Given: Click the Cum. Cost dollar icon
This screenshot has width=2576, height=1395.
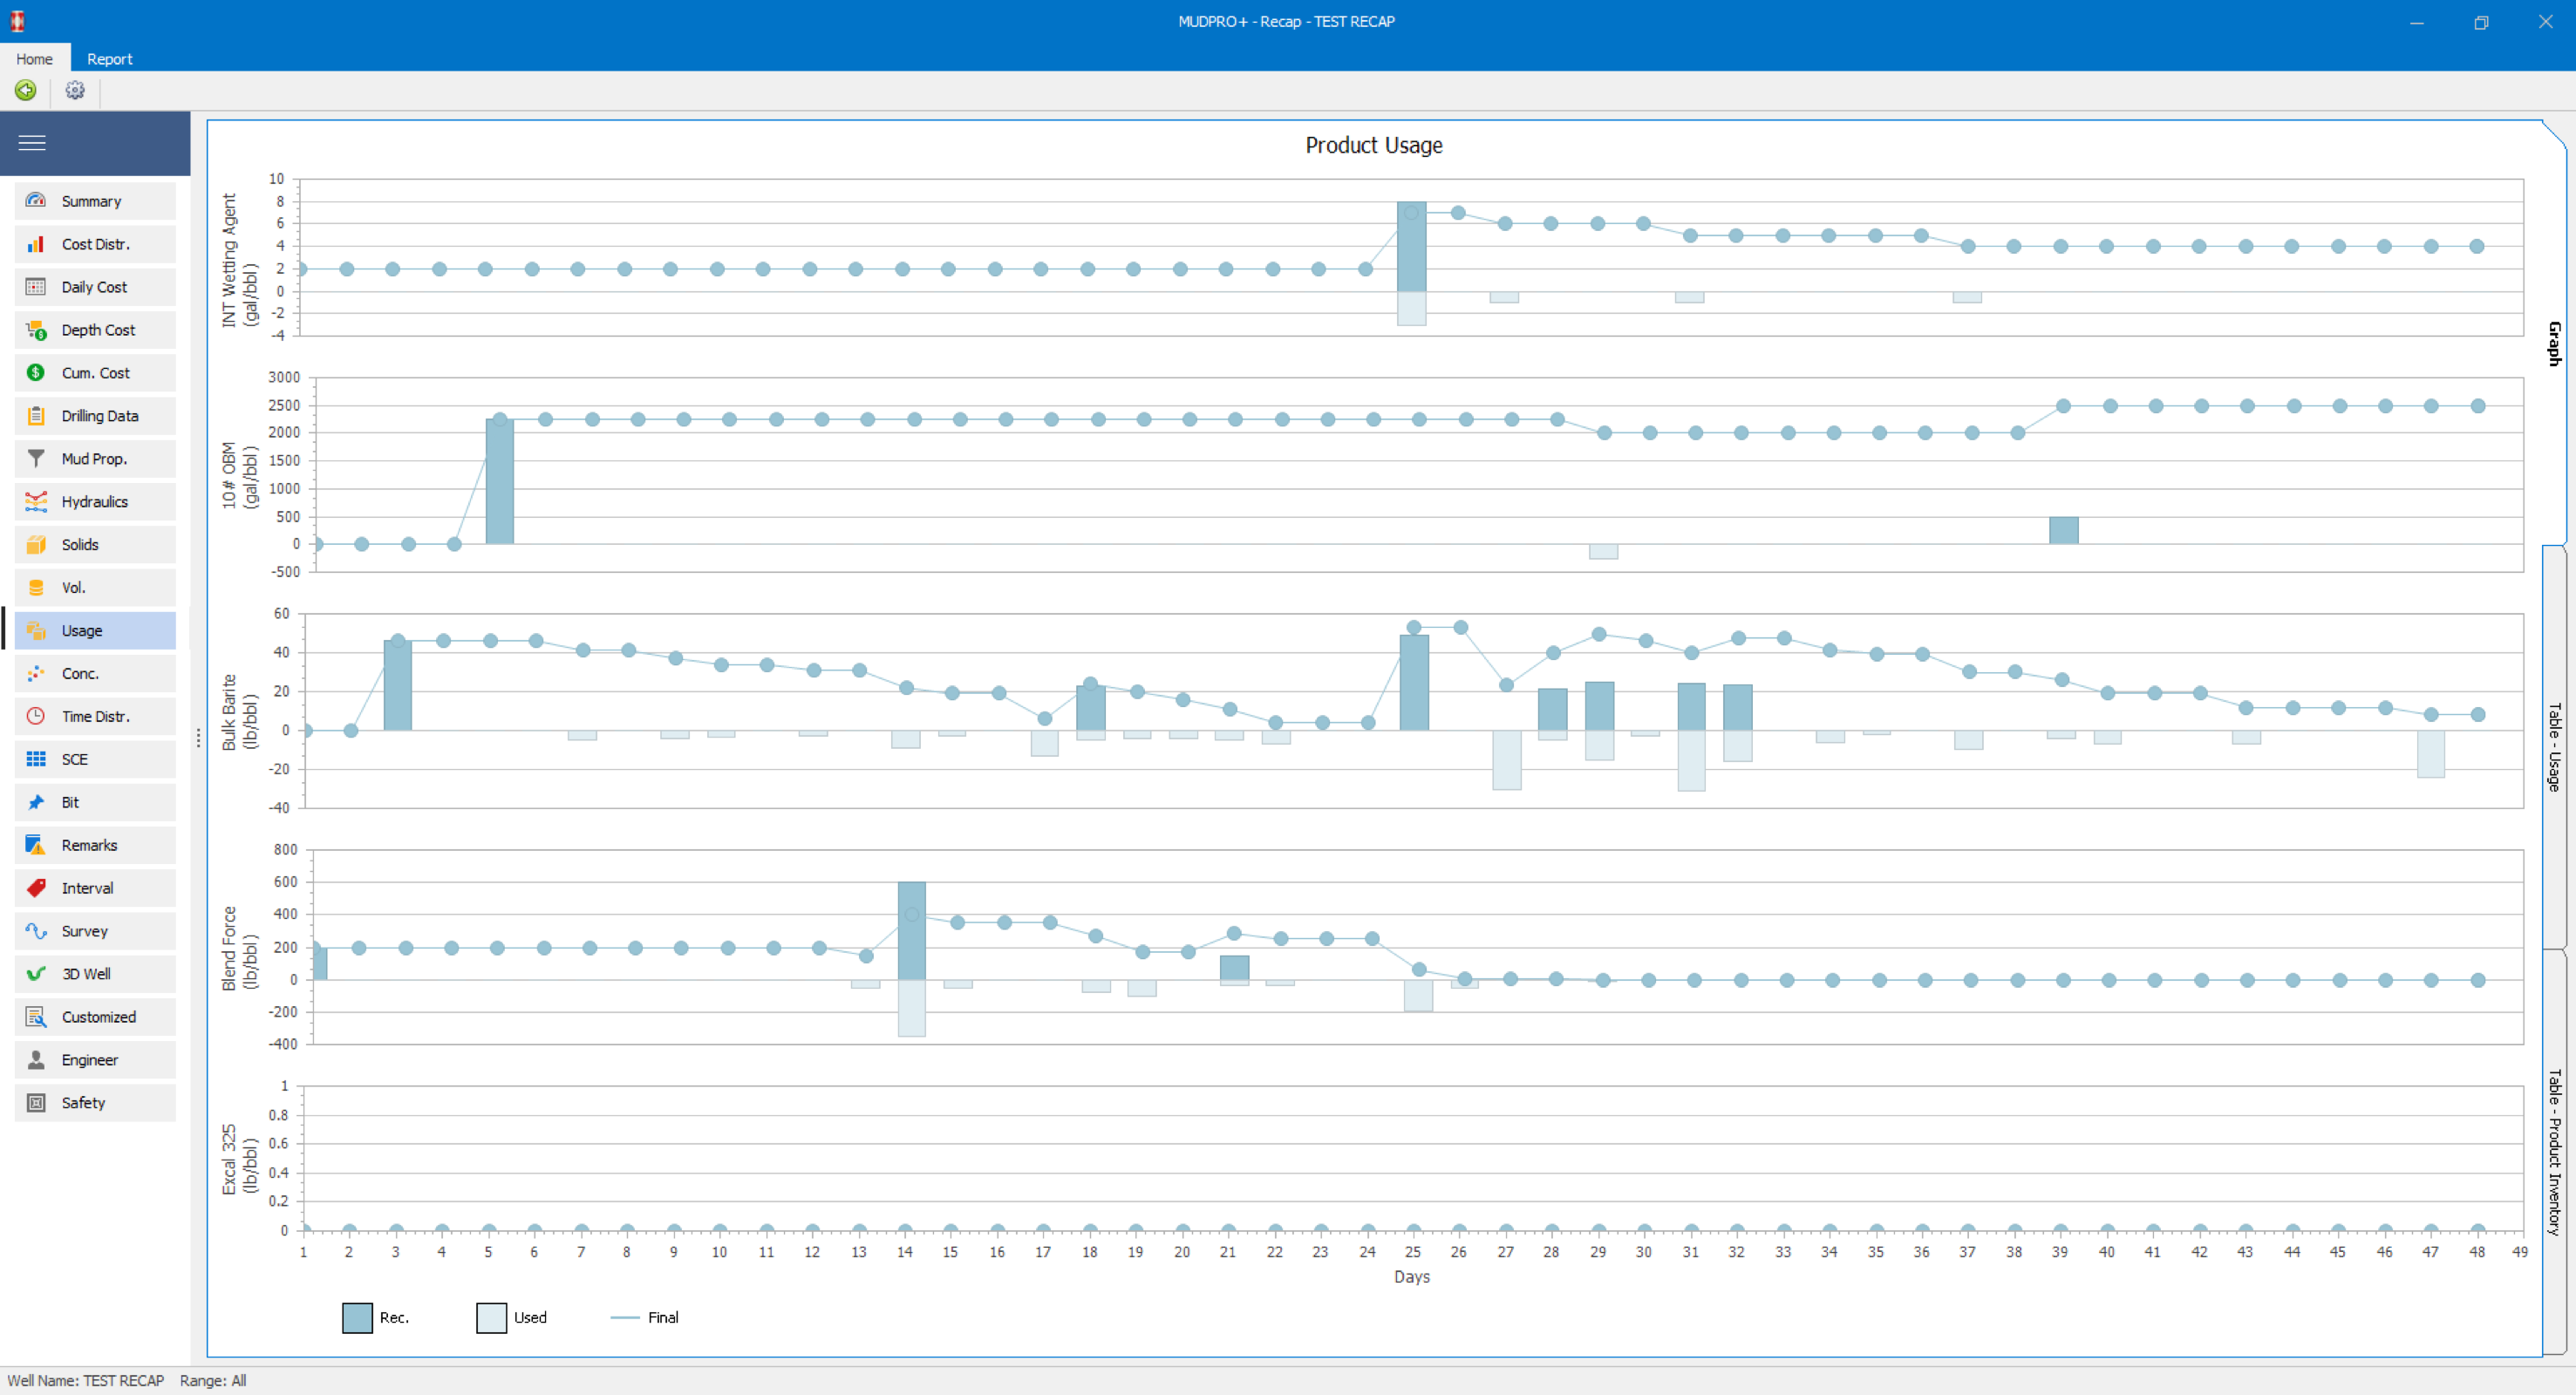Looking at the screenshot, I should pyautogui.click(x=36, y=373).
